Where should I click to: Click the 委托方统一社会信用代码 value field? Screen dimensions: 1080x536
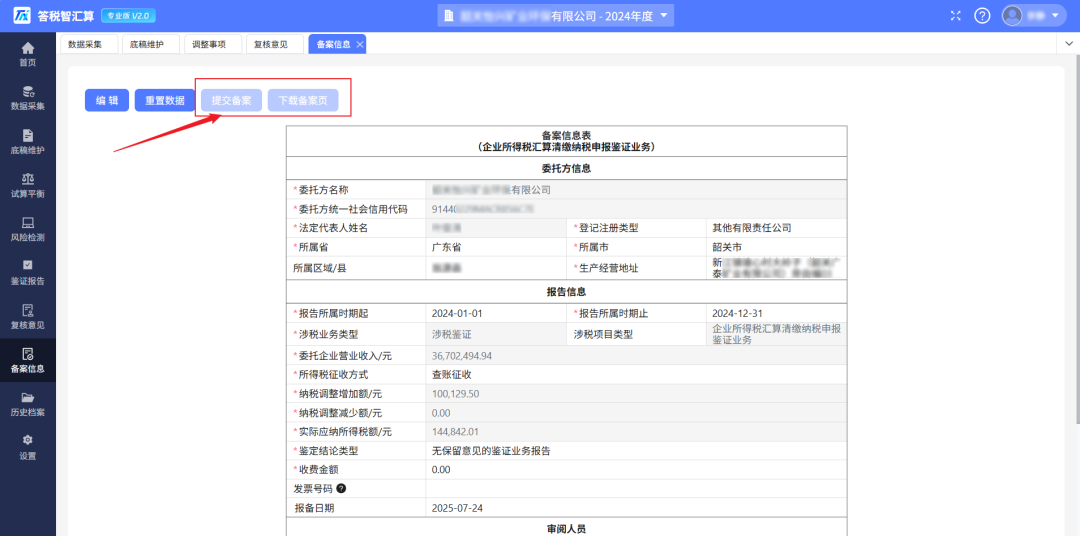tap(636, 209)
